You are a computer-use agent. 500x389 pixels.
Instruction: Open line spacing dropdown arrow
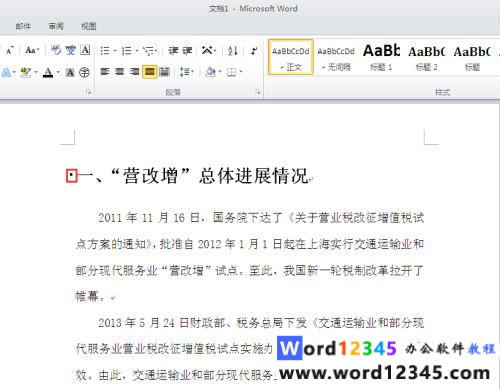click(193, 72)
